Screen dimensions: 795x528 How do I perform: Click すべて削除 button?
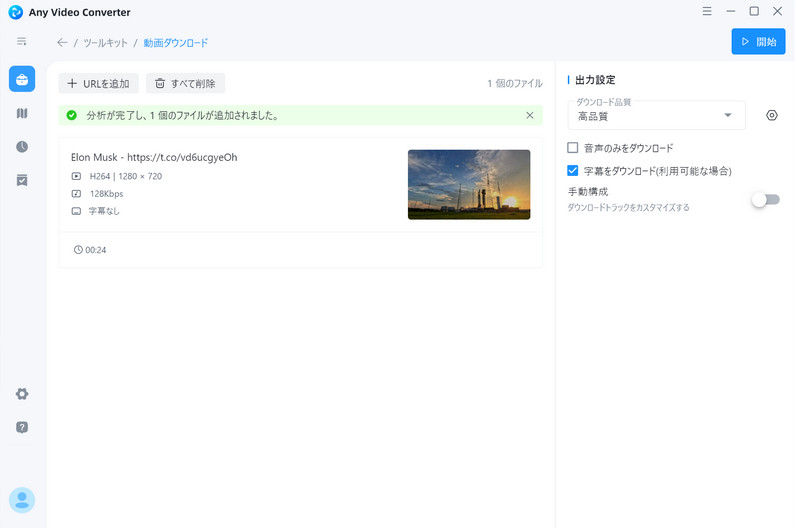point(186,83)
